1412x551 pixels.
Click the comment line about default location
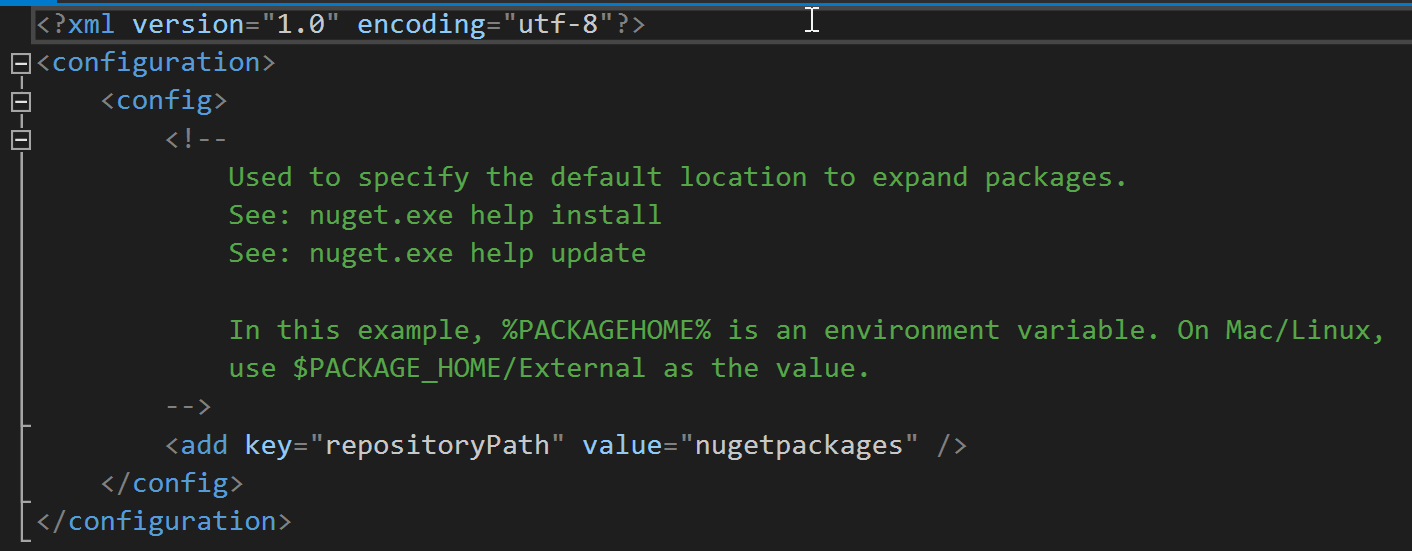click(x=678, y=177)
